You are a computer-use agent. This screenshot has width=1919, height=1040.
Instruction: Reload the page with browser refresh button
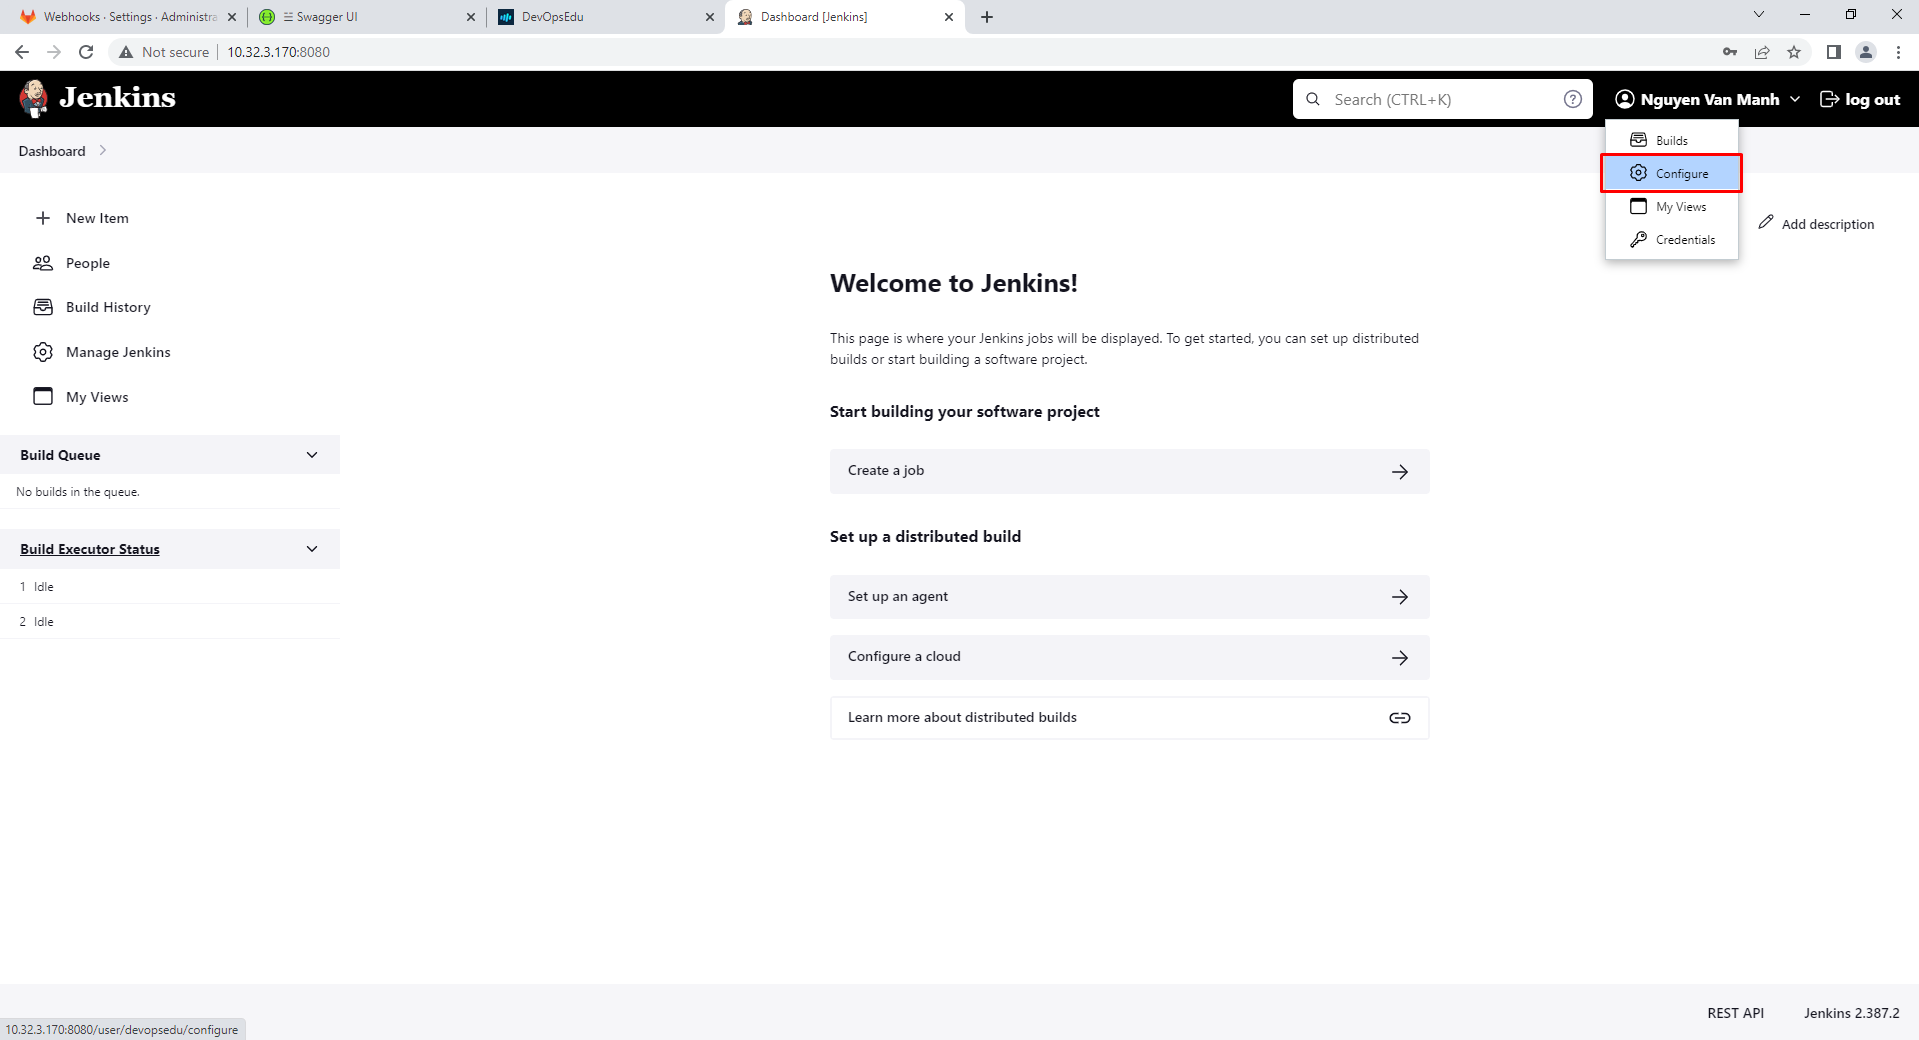point(86,52)
